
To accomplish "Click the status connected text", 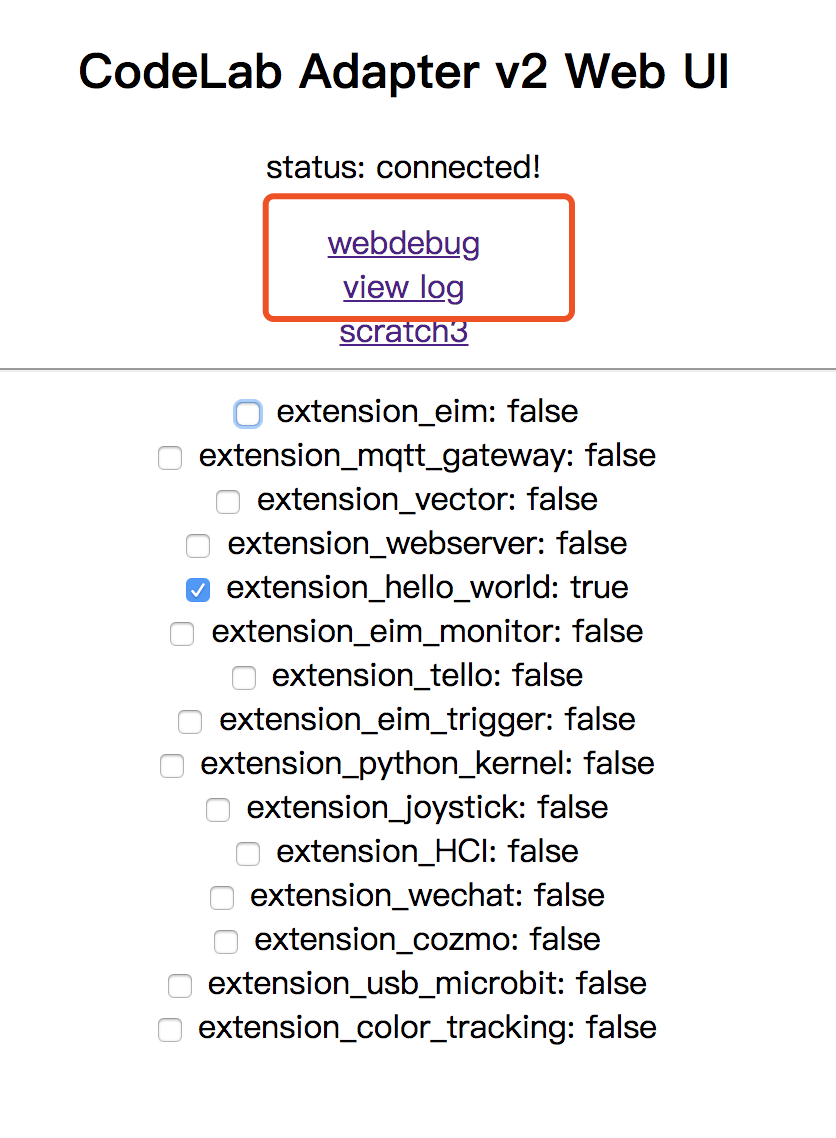I will (x=403, y=167).
